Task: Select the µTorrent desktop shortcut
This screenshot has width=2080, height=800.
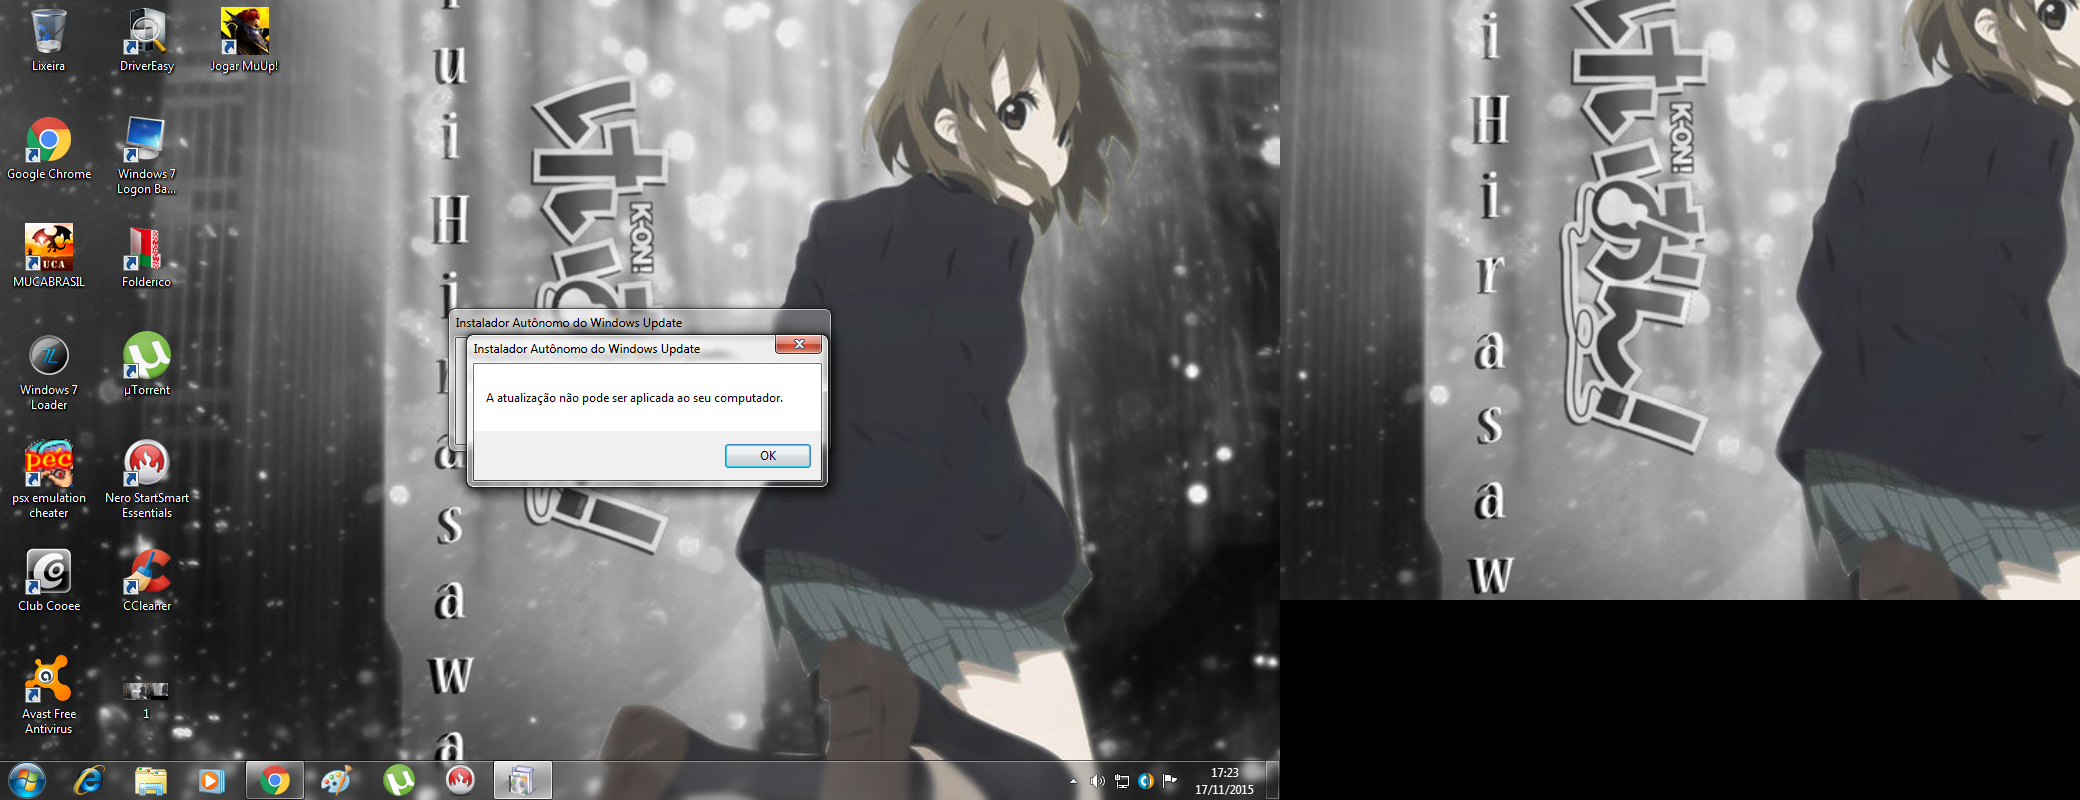Action: pos(146,359)
